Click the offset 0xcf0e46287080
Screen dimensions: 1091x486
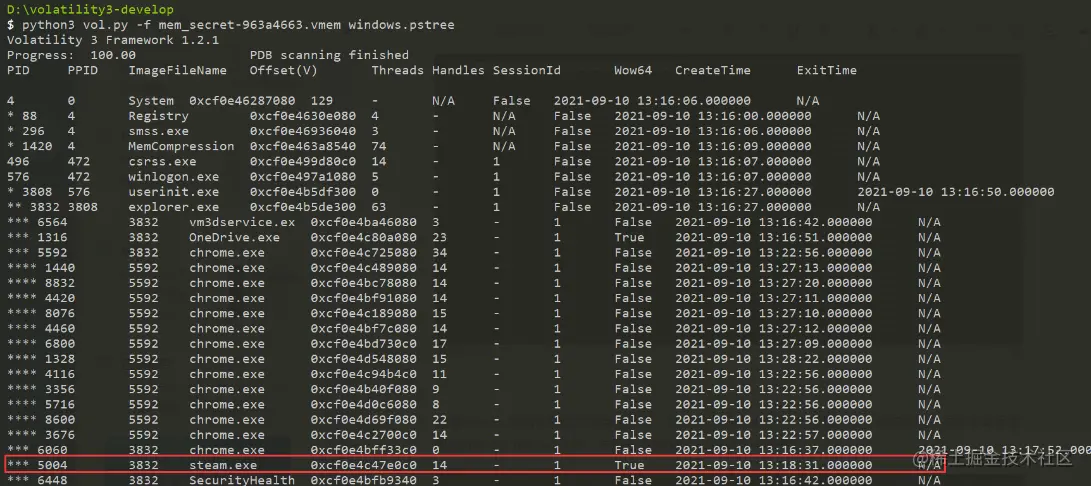click(x=242, y=101)
